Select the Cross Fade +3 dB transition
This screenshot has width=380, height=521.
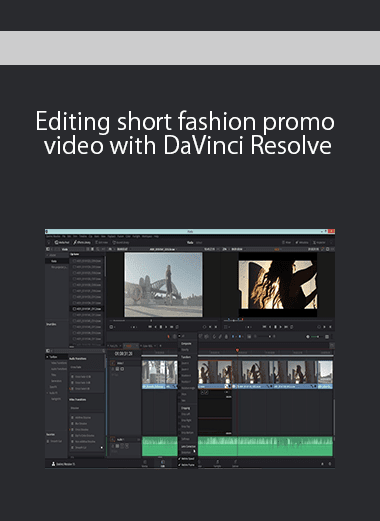(x=82, y=377)
